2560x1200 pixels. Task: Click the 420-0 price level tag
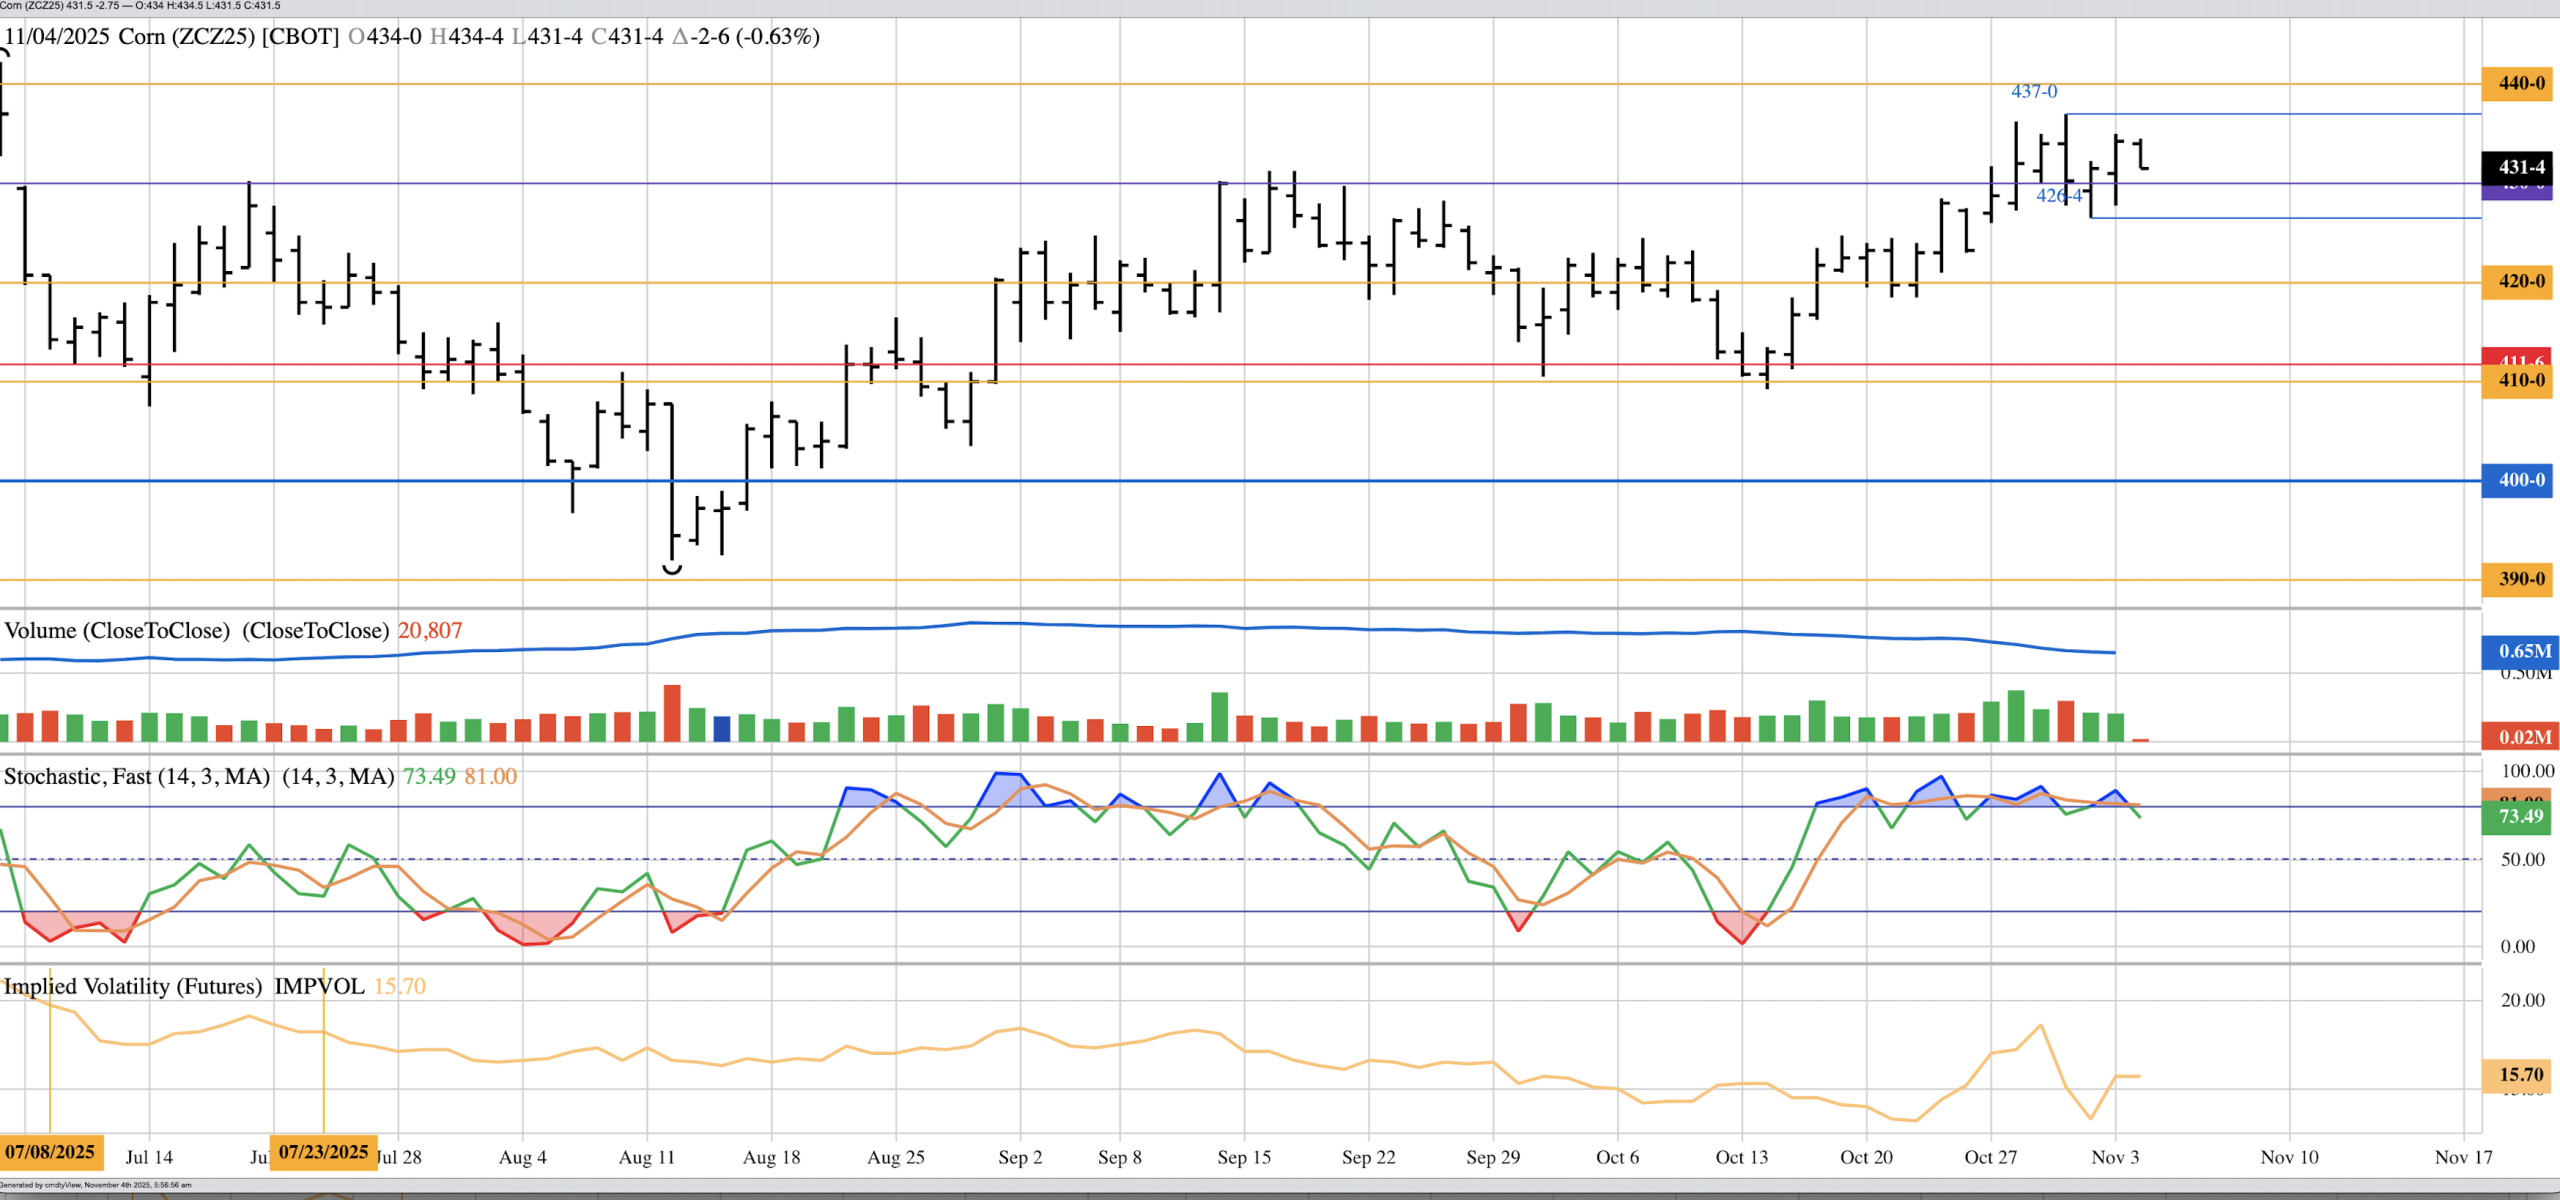pyautogui.click(x=2520, y=281)
